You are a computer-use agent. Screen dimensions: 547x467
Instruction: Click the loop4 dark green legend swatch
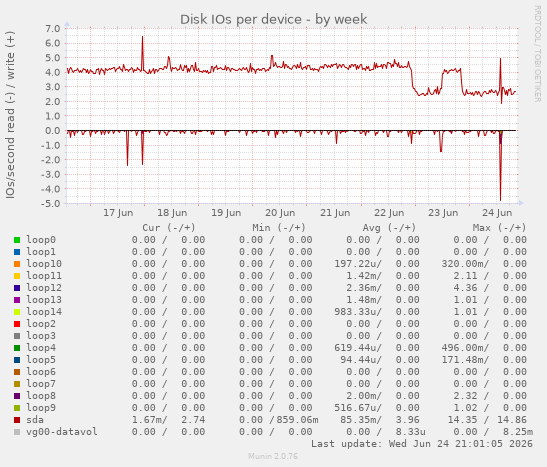point(17,348)
